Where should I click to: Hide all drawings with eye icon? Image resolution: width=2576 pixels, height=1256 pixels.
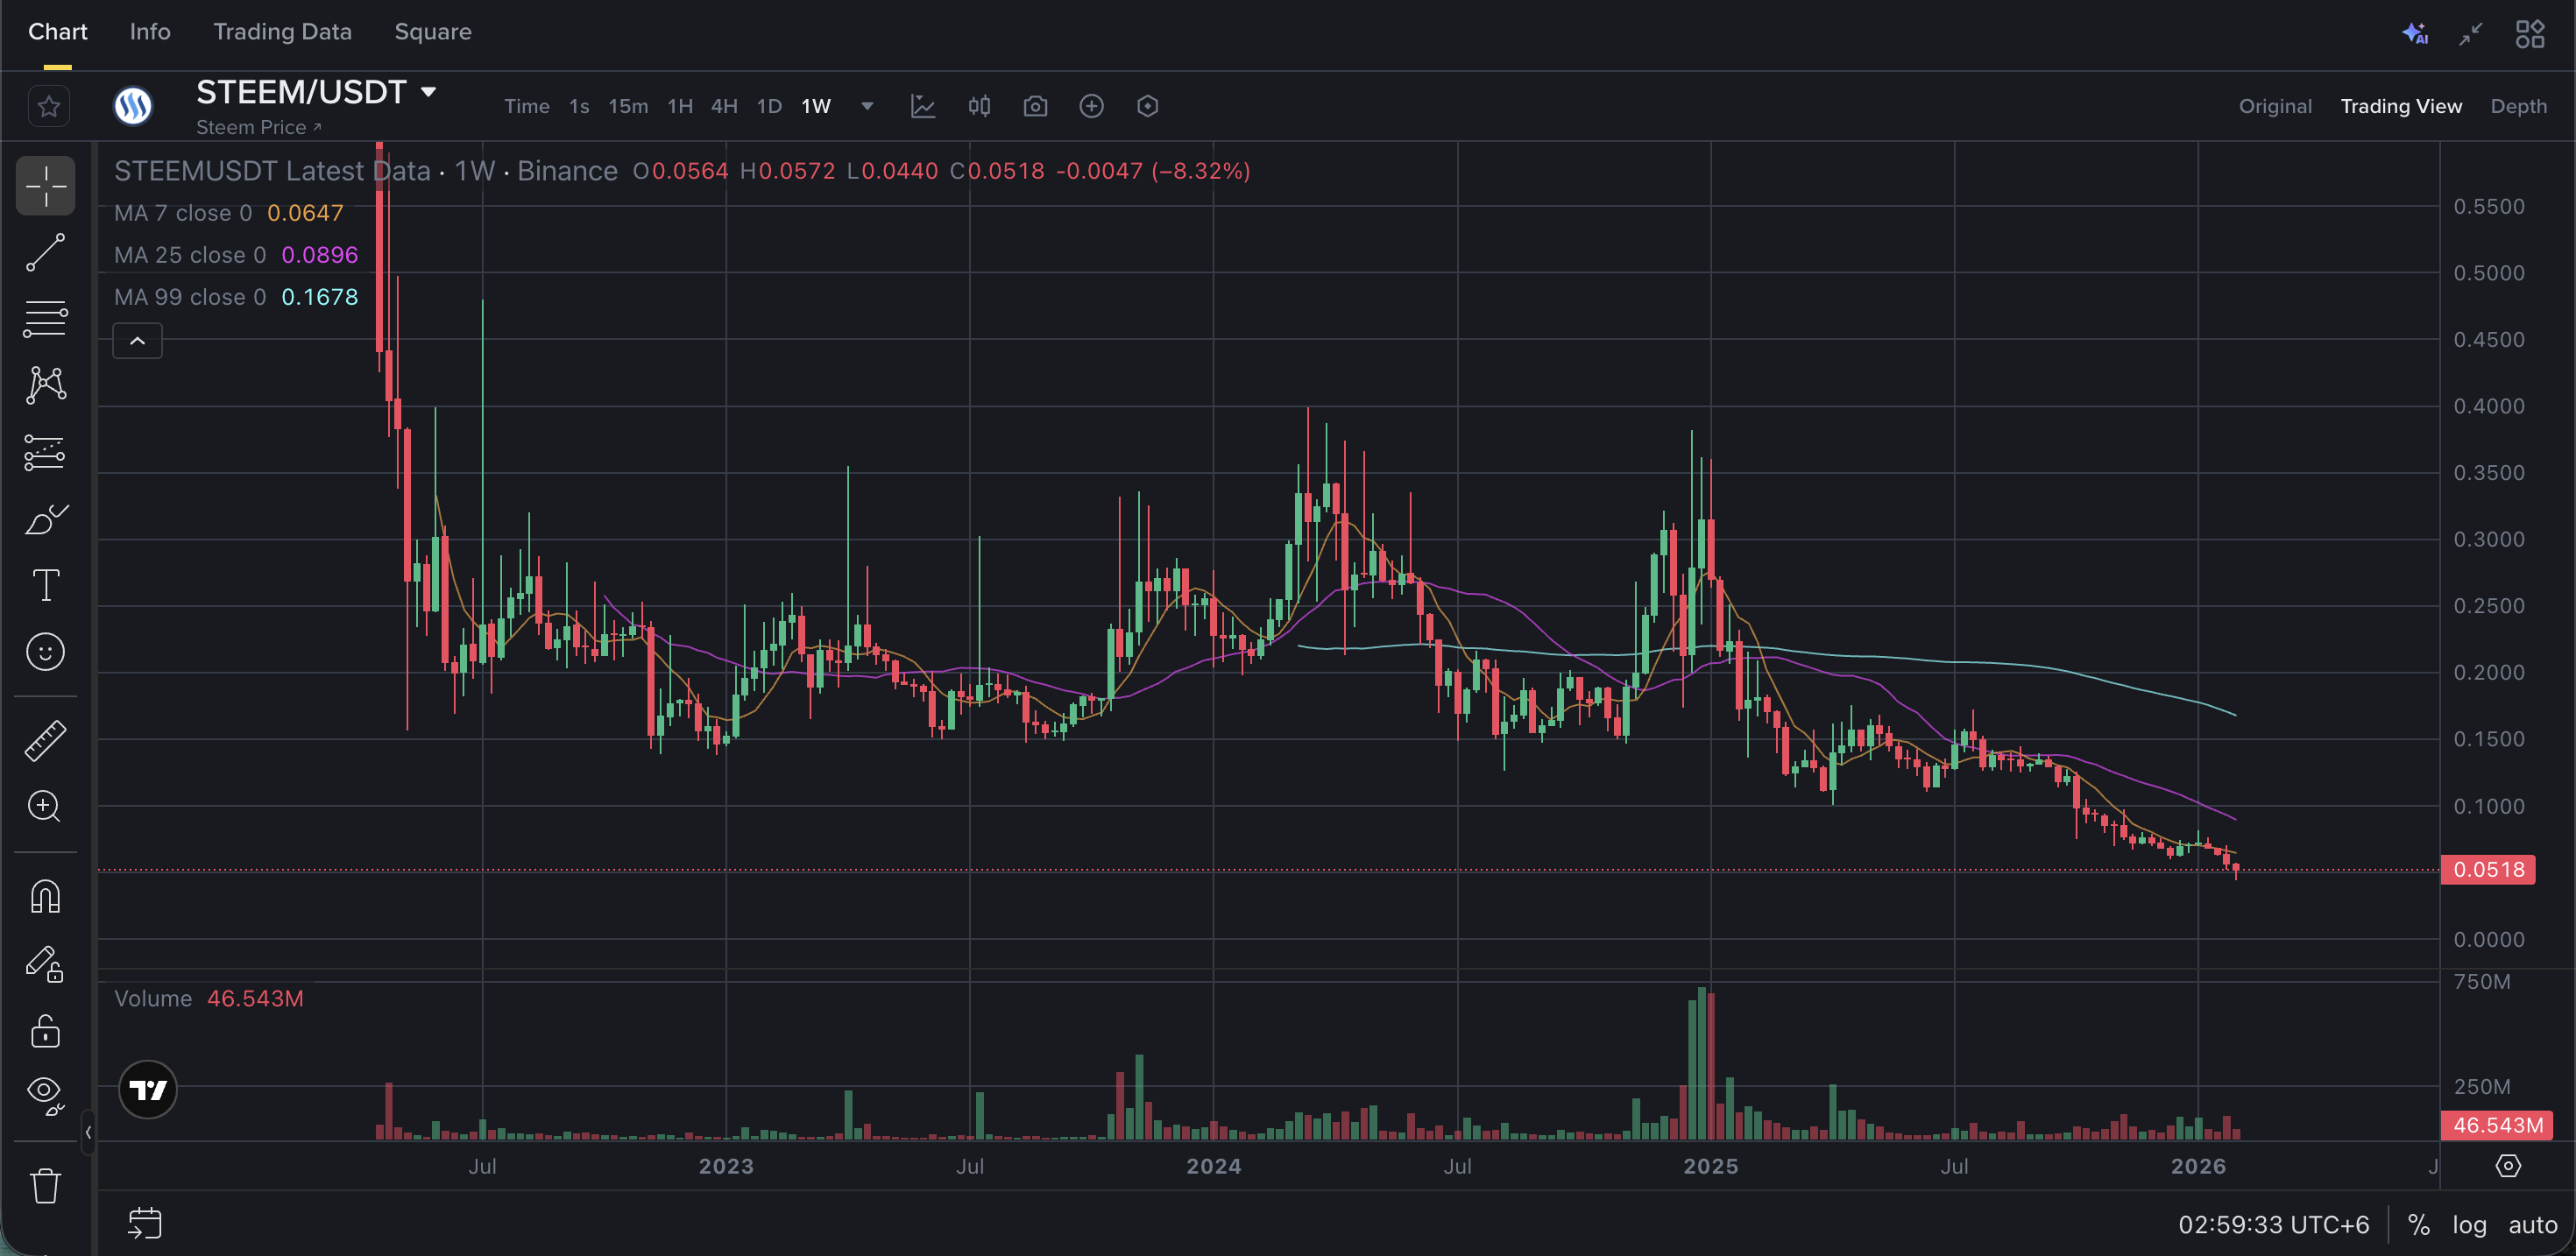coord(45,1091)
